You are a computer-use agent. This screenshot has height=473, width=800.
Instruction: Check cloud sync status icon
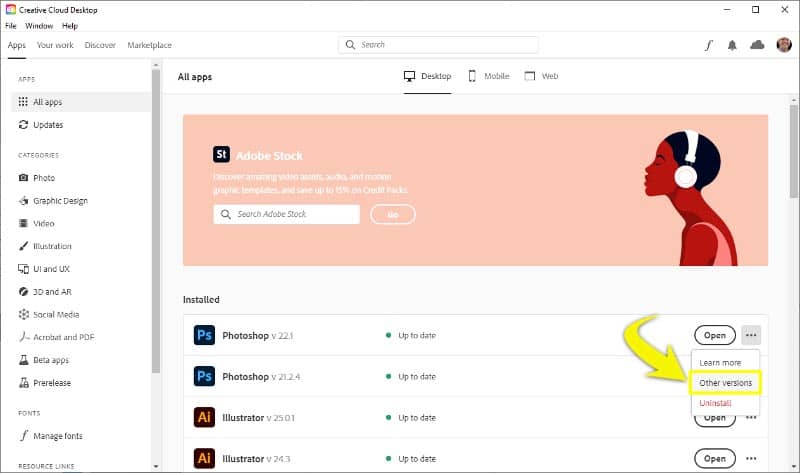coord(757,45)
